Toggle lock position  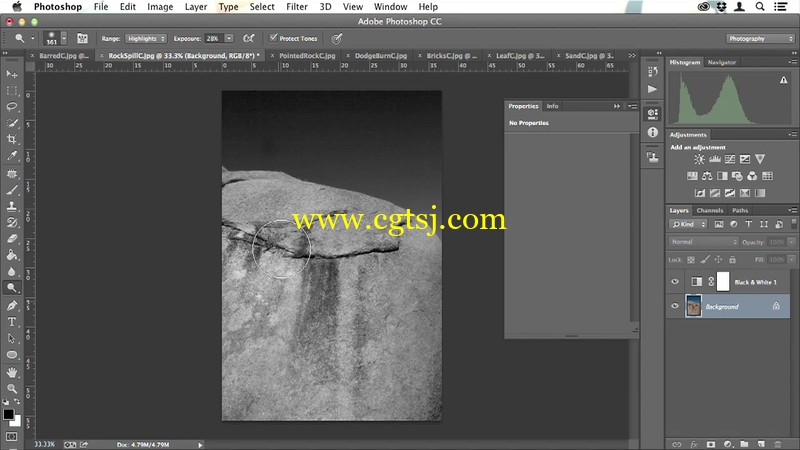(x=719, y=260)
